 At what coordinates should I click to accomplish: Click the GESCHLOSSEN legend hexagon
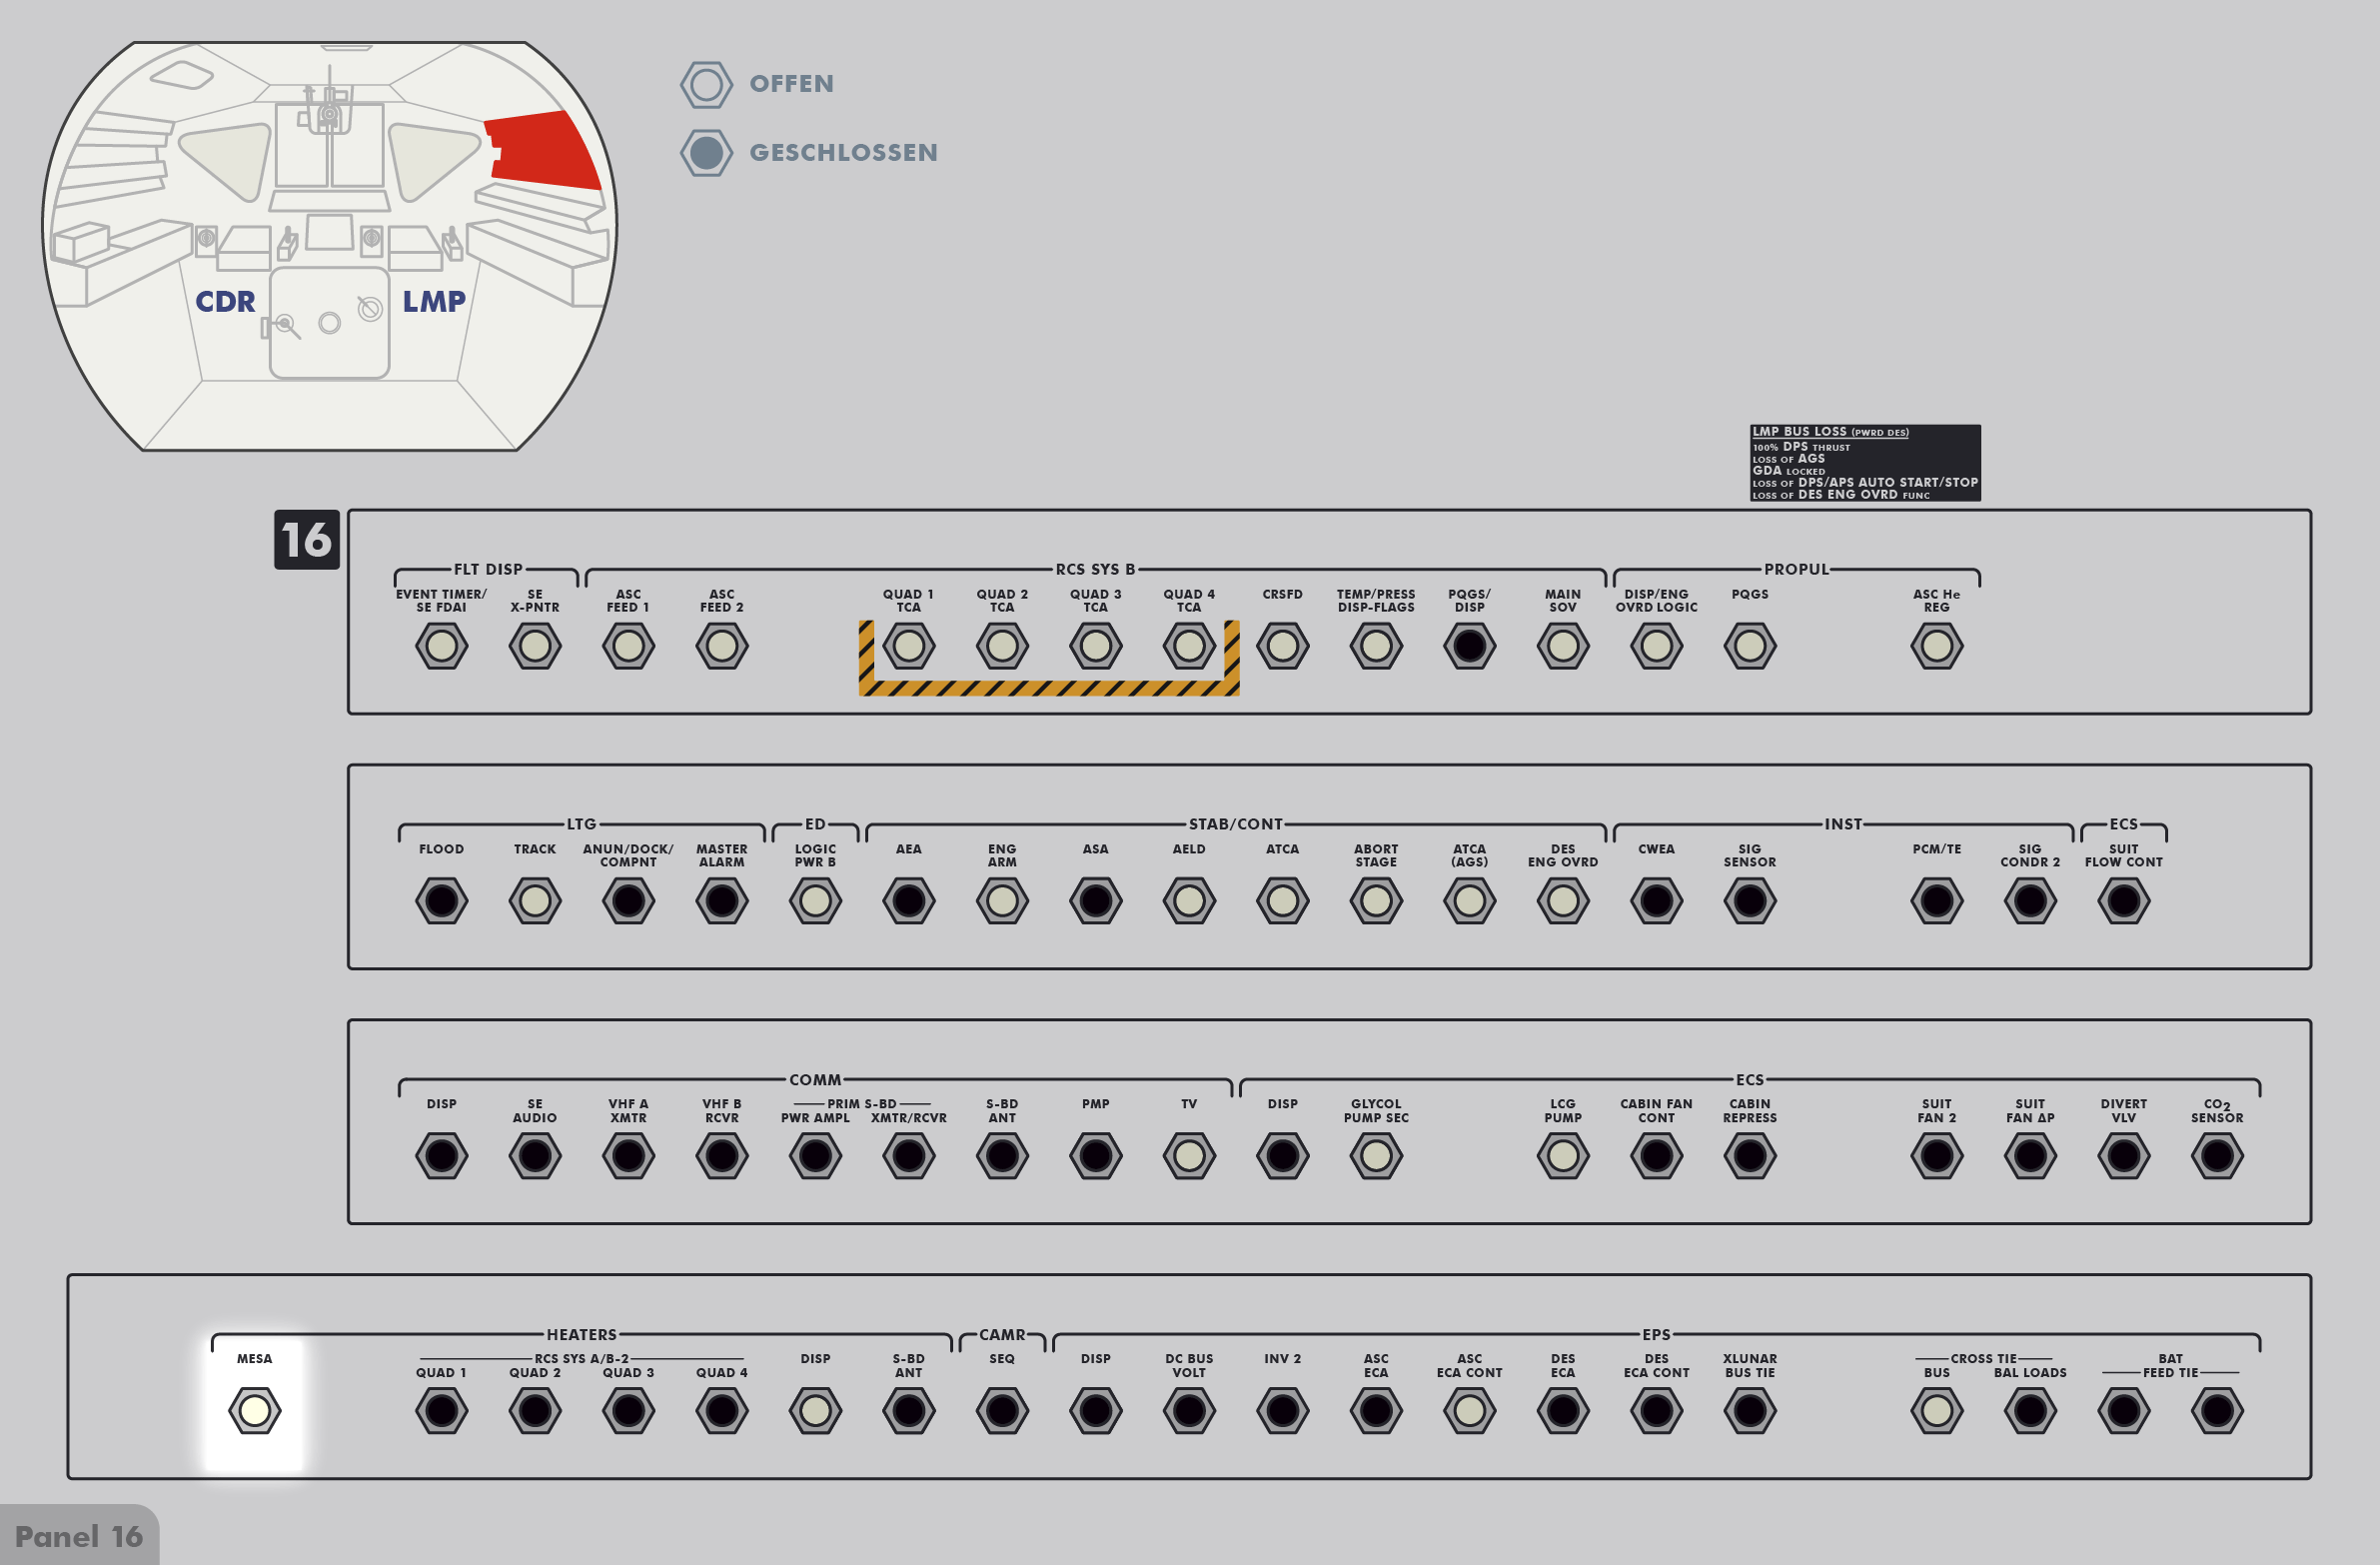[x=706, y=153]
